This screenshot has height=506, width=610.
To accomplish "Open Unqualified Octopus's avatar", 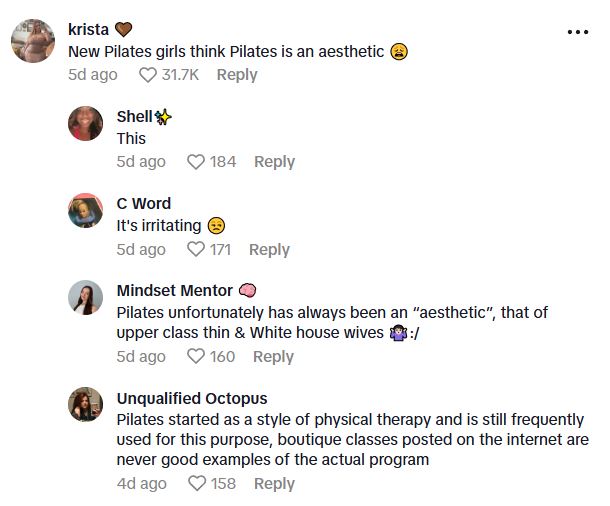I will point(86,405).
